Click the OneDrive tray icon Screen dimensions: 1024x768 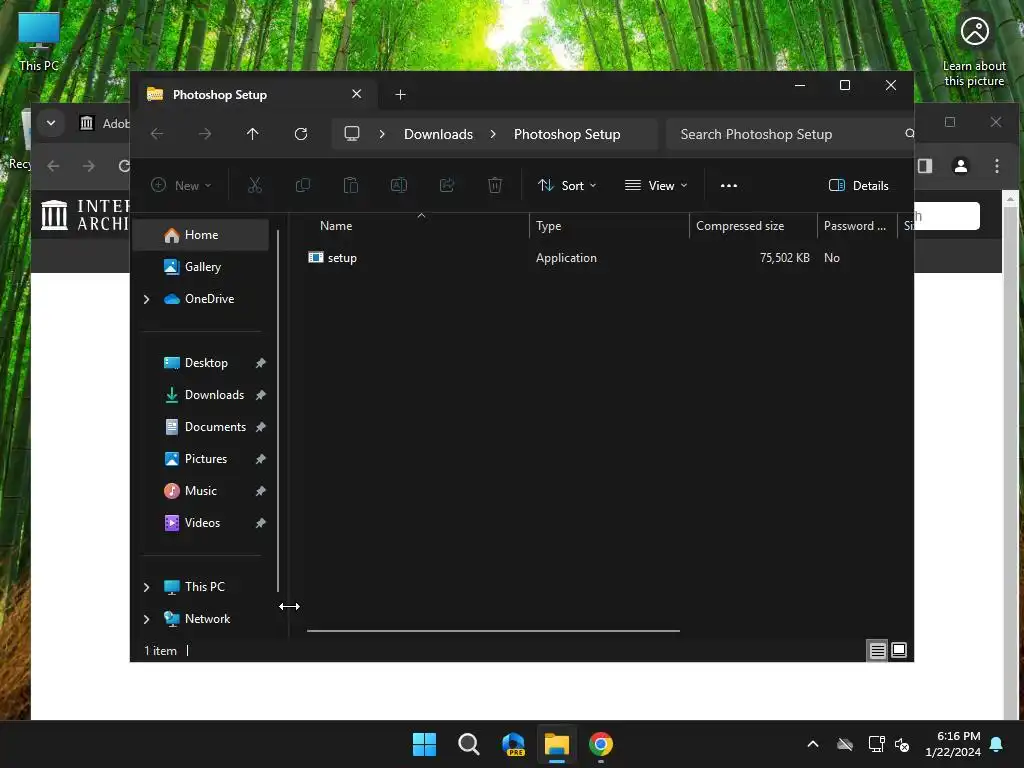pyautogui.click(x=845, y=744)
